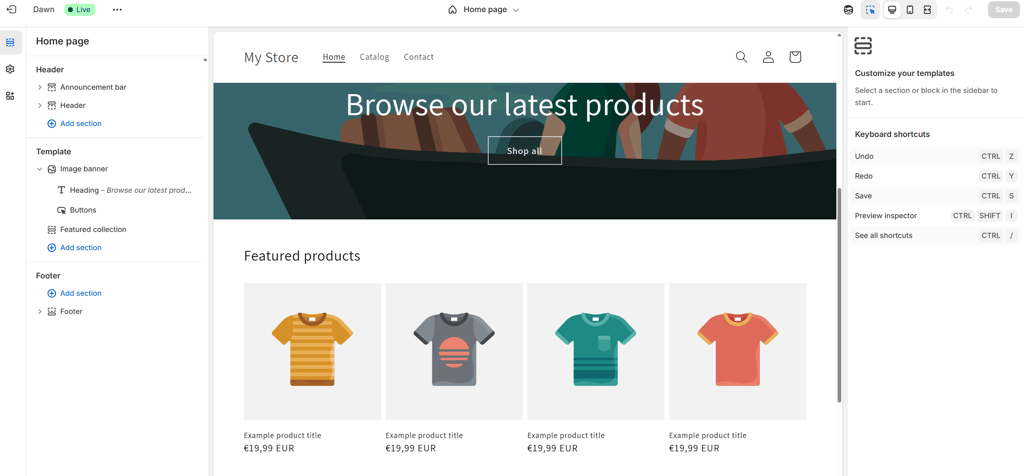The height and width of the screenshot is (476, 1024).
Task: Click the My Store logo text
Action: [x=271, y=57]
